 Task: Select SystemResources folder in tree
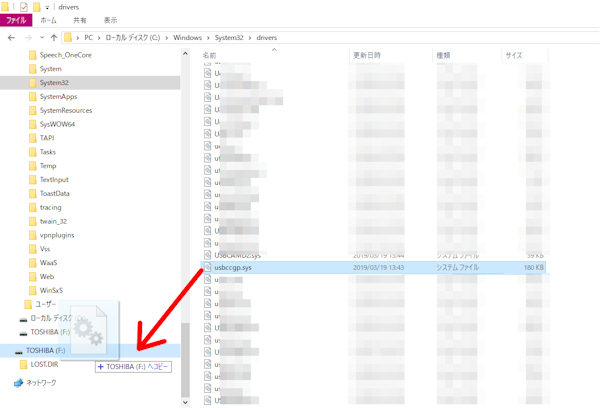(x=66, y=110)
